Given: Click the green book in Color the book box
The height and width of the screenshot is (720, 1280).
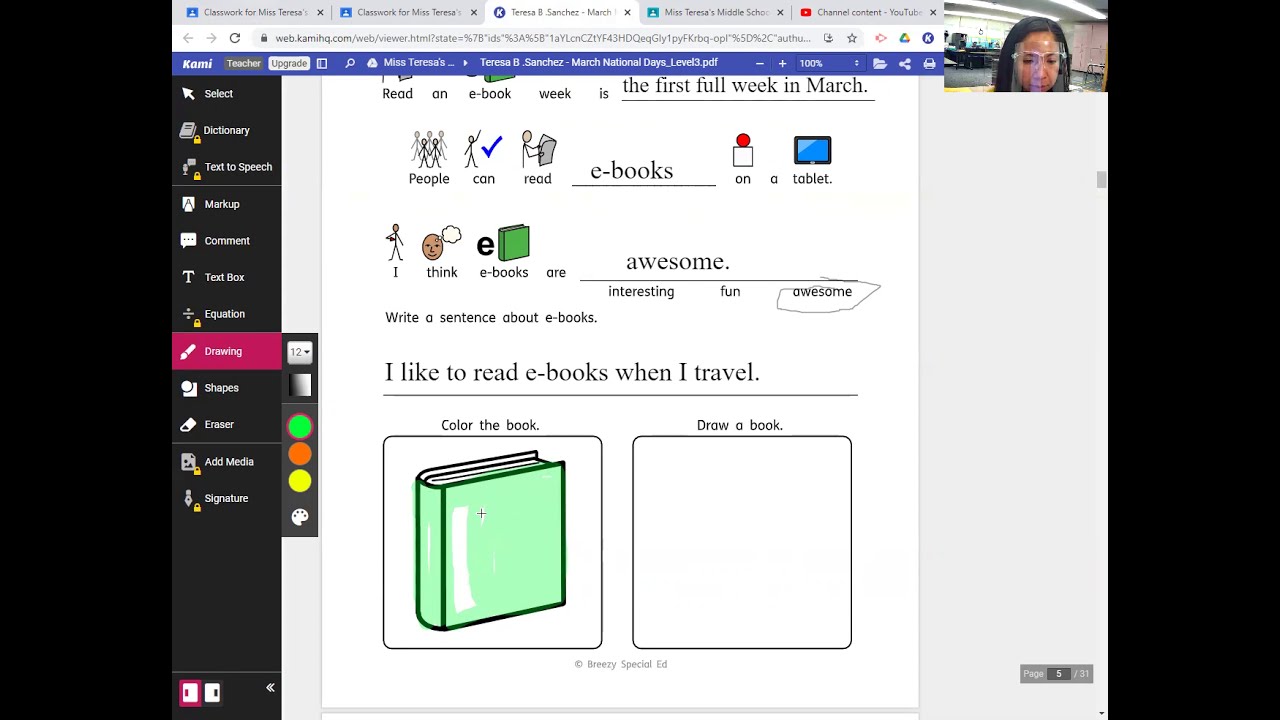Looking at the screenshot, I should (491, 541).
